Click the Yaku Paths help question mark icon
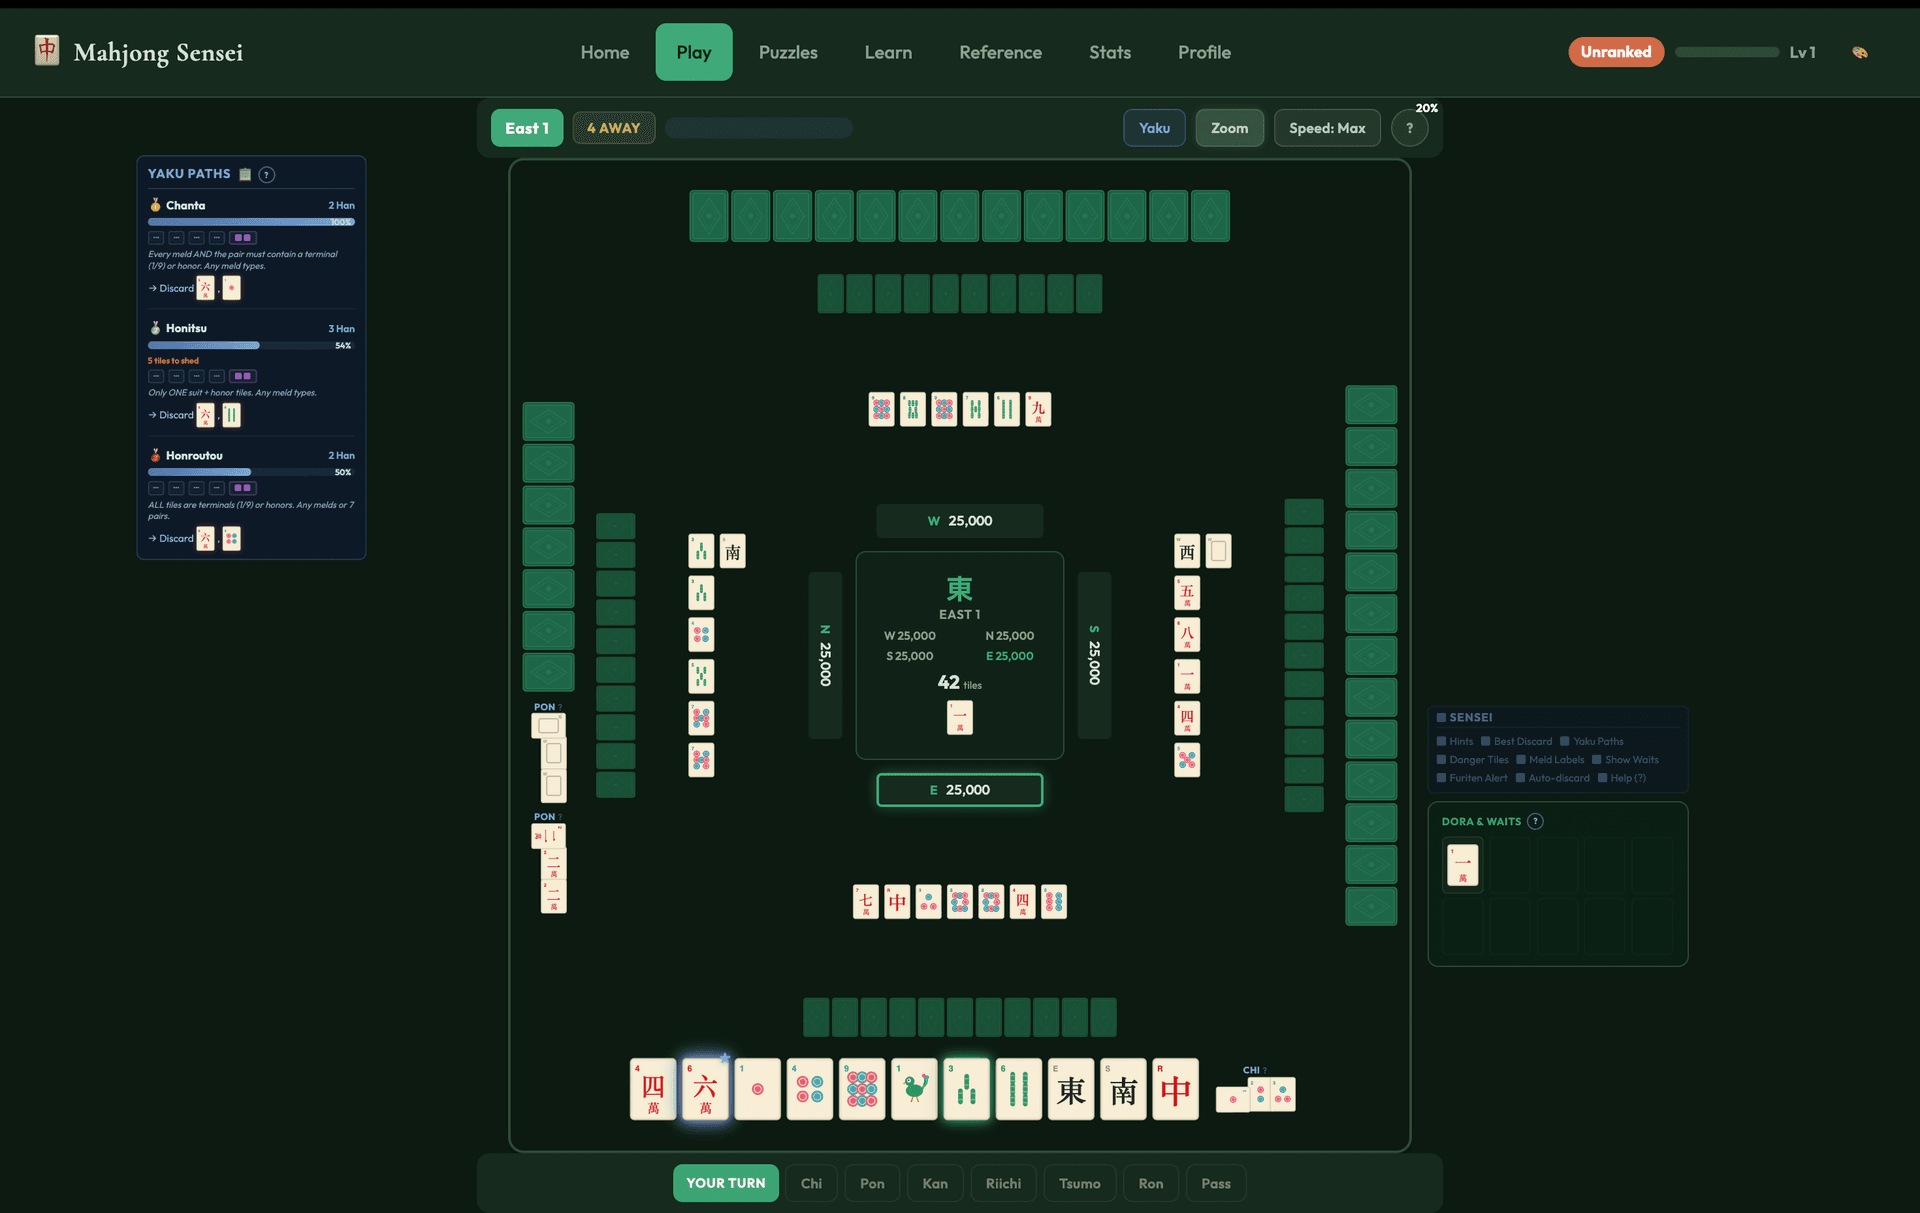The width and height of the screenshot is (1920, 1213). (266, 174)
